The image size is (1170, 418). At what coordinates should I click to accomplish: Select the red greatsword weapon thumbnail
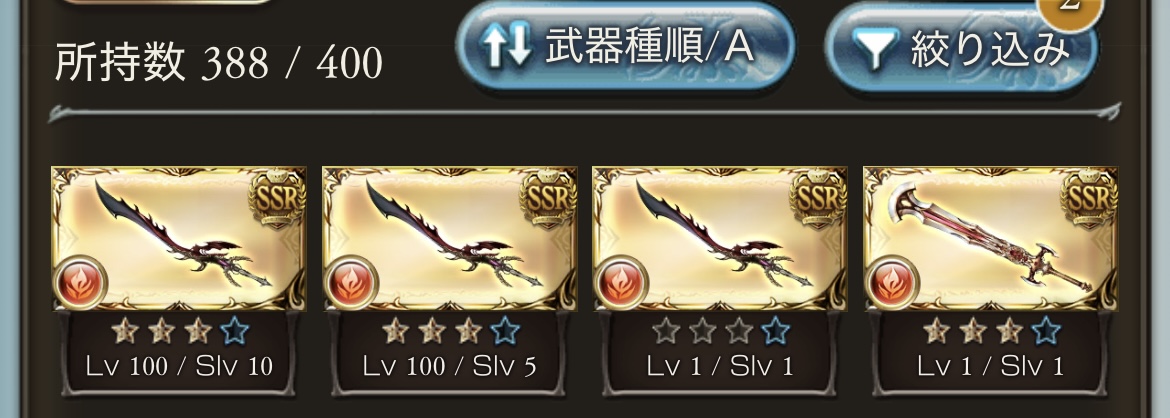point(991,239)
